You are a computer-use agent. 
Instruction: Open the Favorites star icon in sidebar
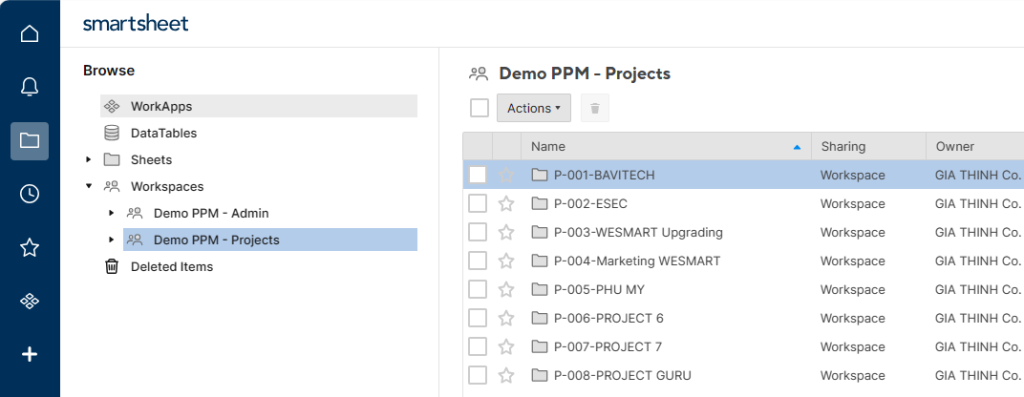29,247
